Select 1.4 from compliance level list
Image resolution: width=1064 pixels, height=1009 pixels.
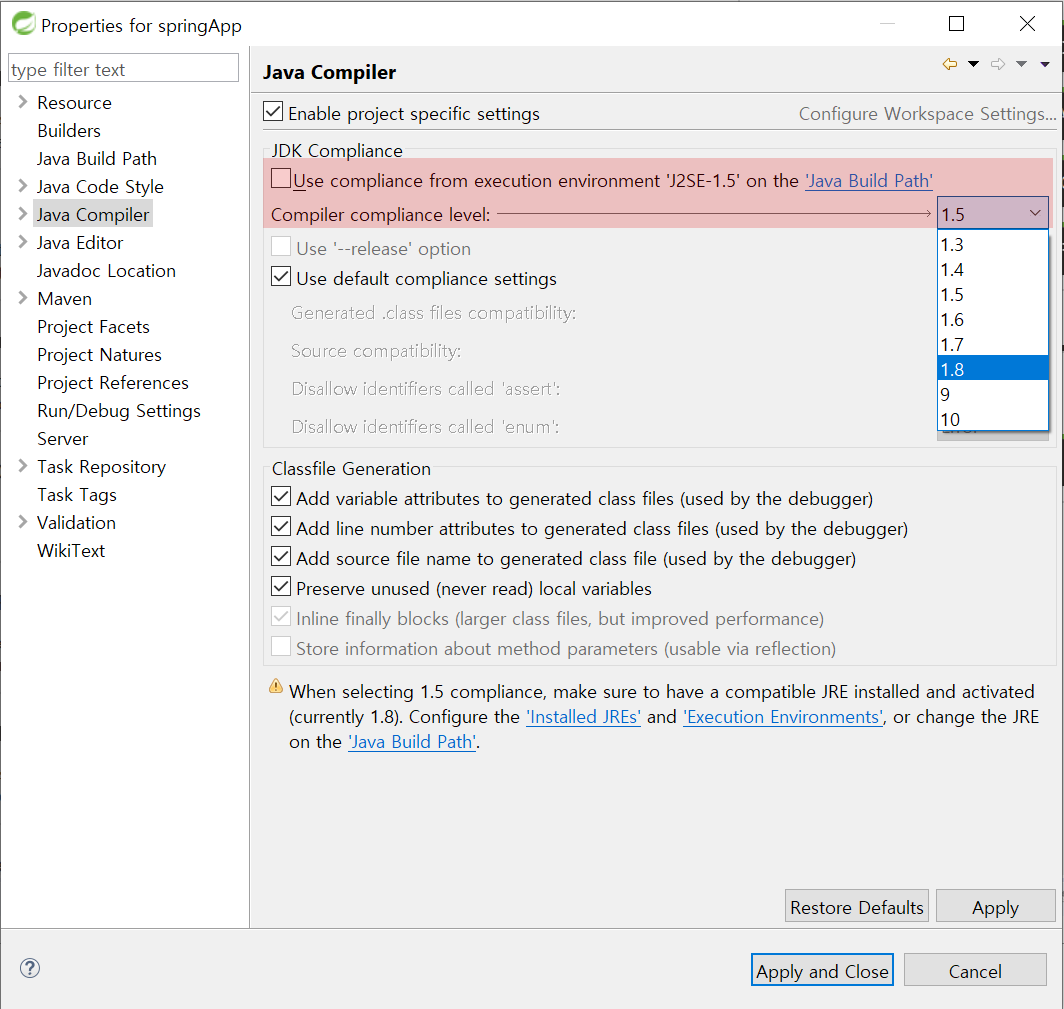click(993, 269)
